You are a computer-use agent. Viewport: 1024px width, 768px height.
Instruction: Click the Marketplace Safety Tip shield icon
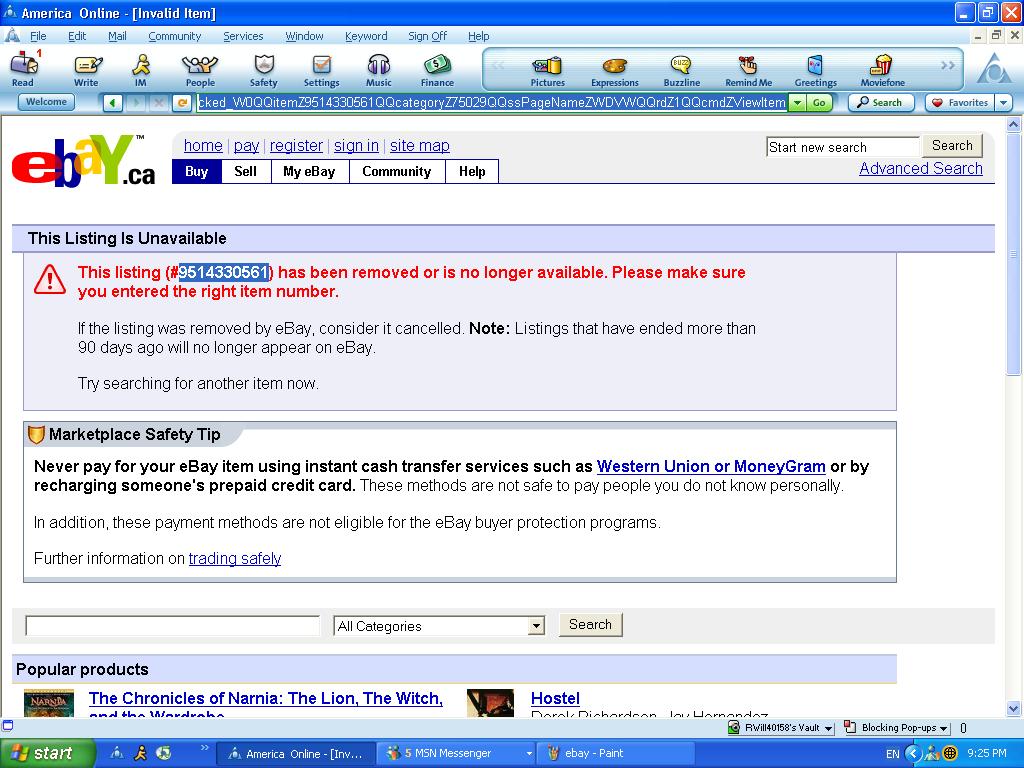[x=37, y=434]
